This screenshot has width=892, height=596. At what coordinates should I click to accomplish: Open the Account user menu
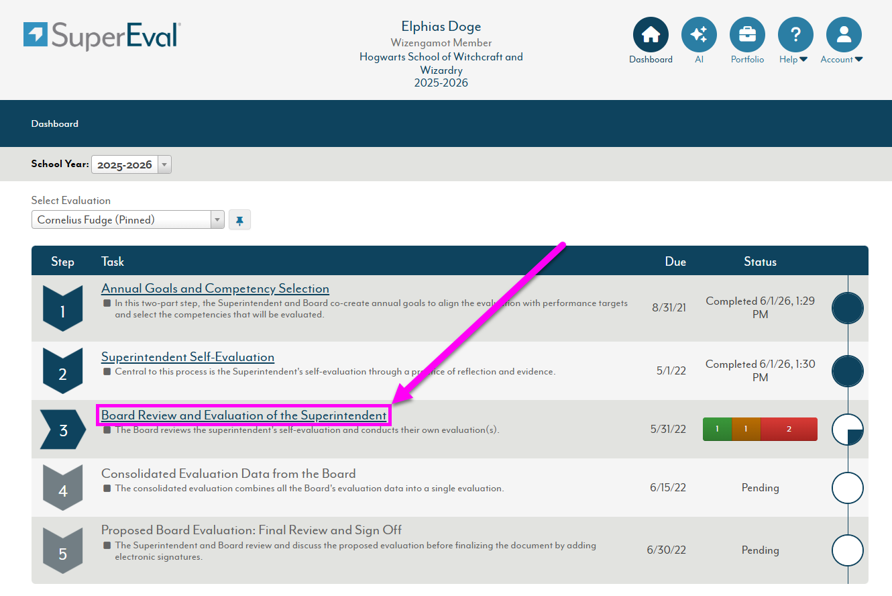[844, 35]
